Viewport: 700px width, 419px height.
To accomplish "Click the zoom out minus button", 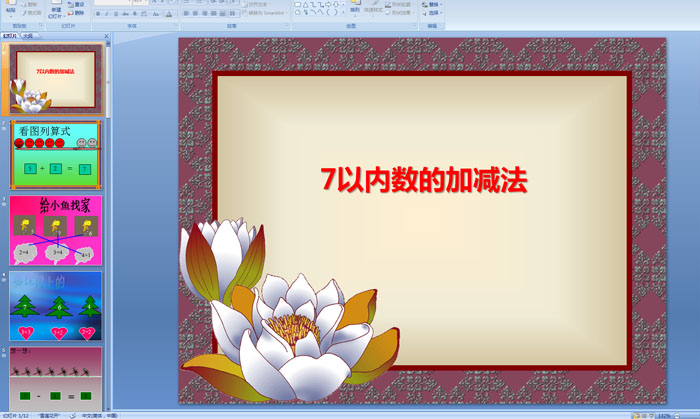I will 677,416.
